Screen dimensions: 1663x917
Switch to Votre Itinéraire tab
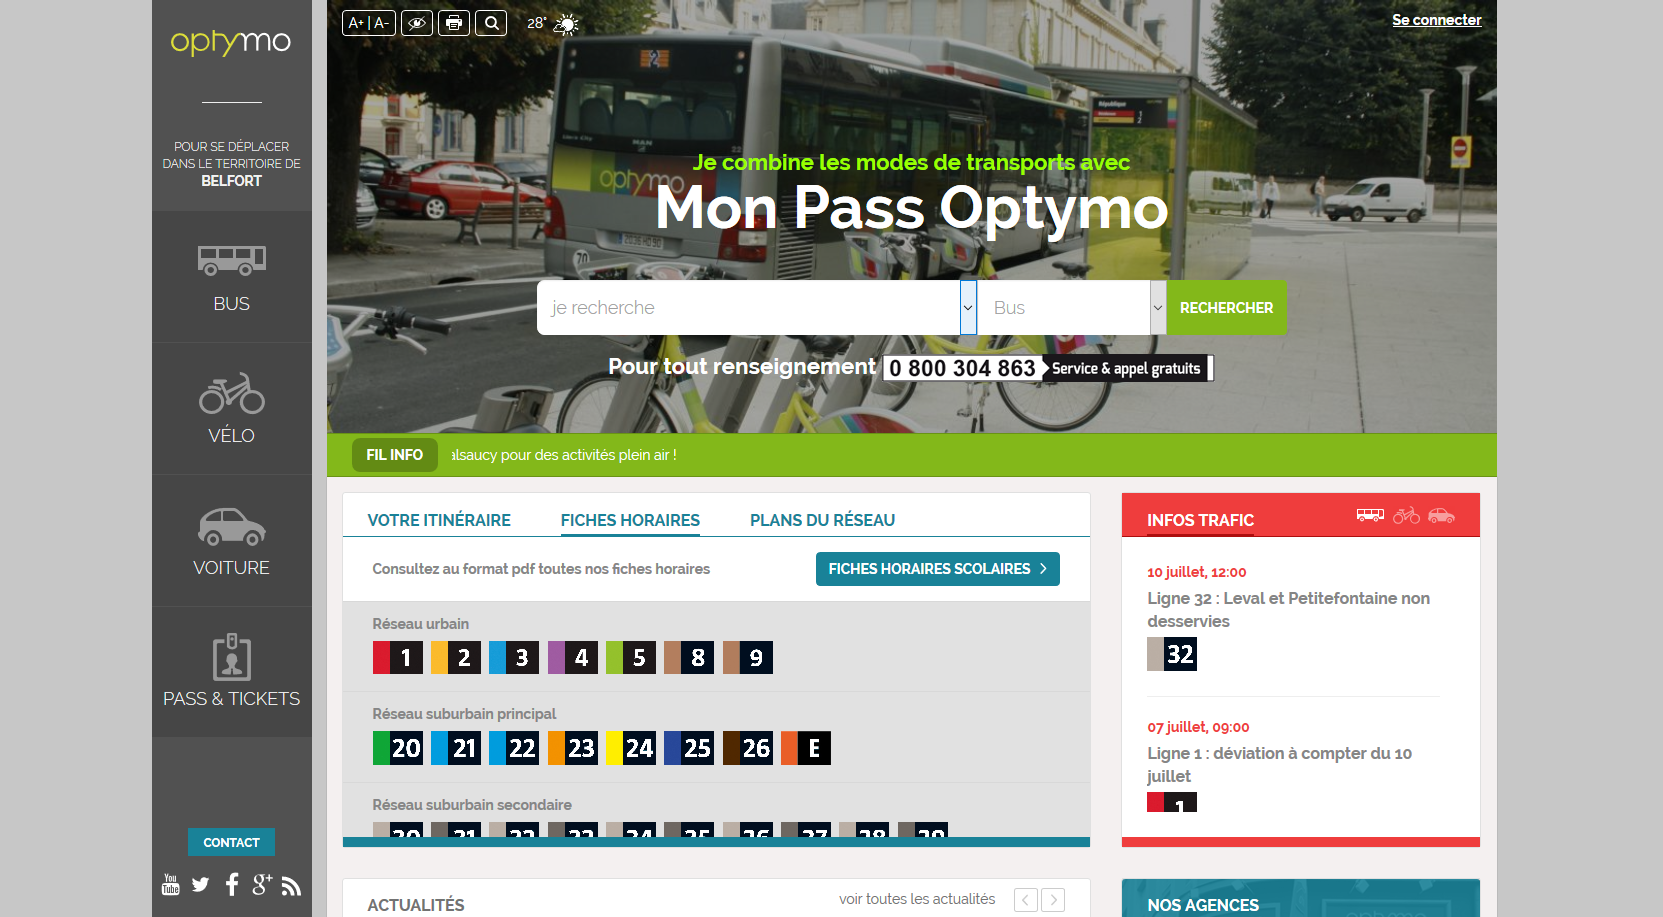point(439,520)
